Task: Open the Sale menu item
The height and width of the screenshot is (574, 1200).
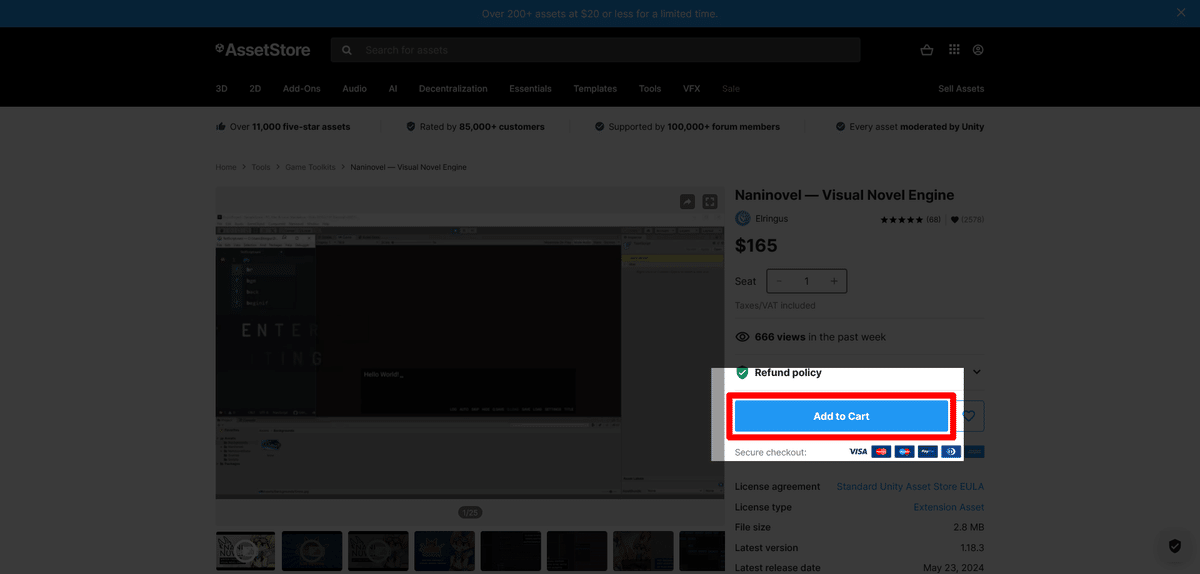Action: point(731,89)
